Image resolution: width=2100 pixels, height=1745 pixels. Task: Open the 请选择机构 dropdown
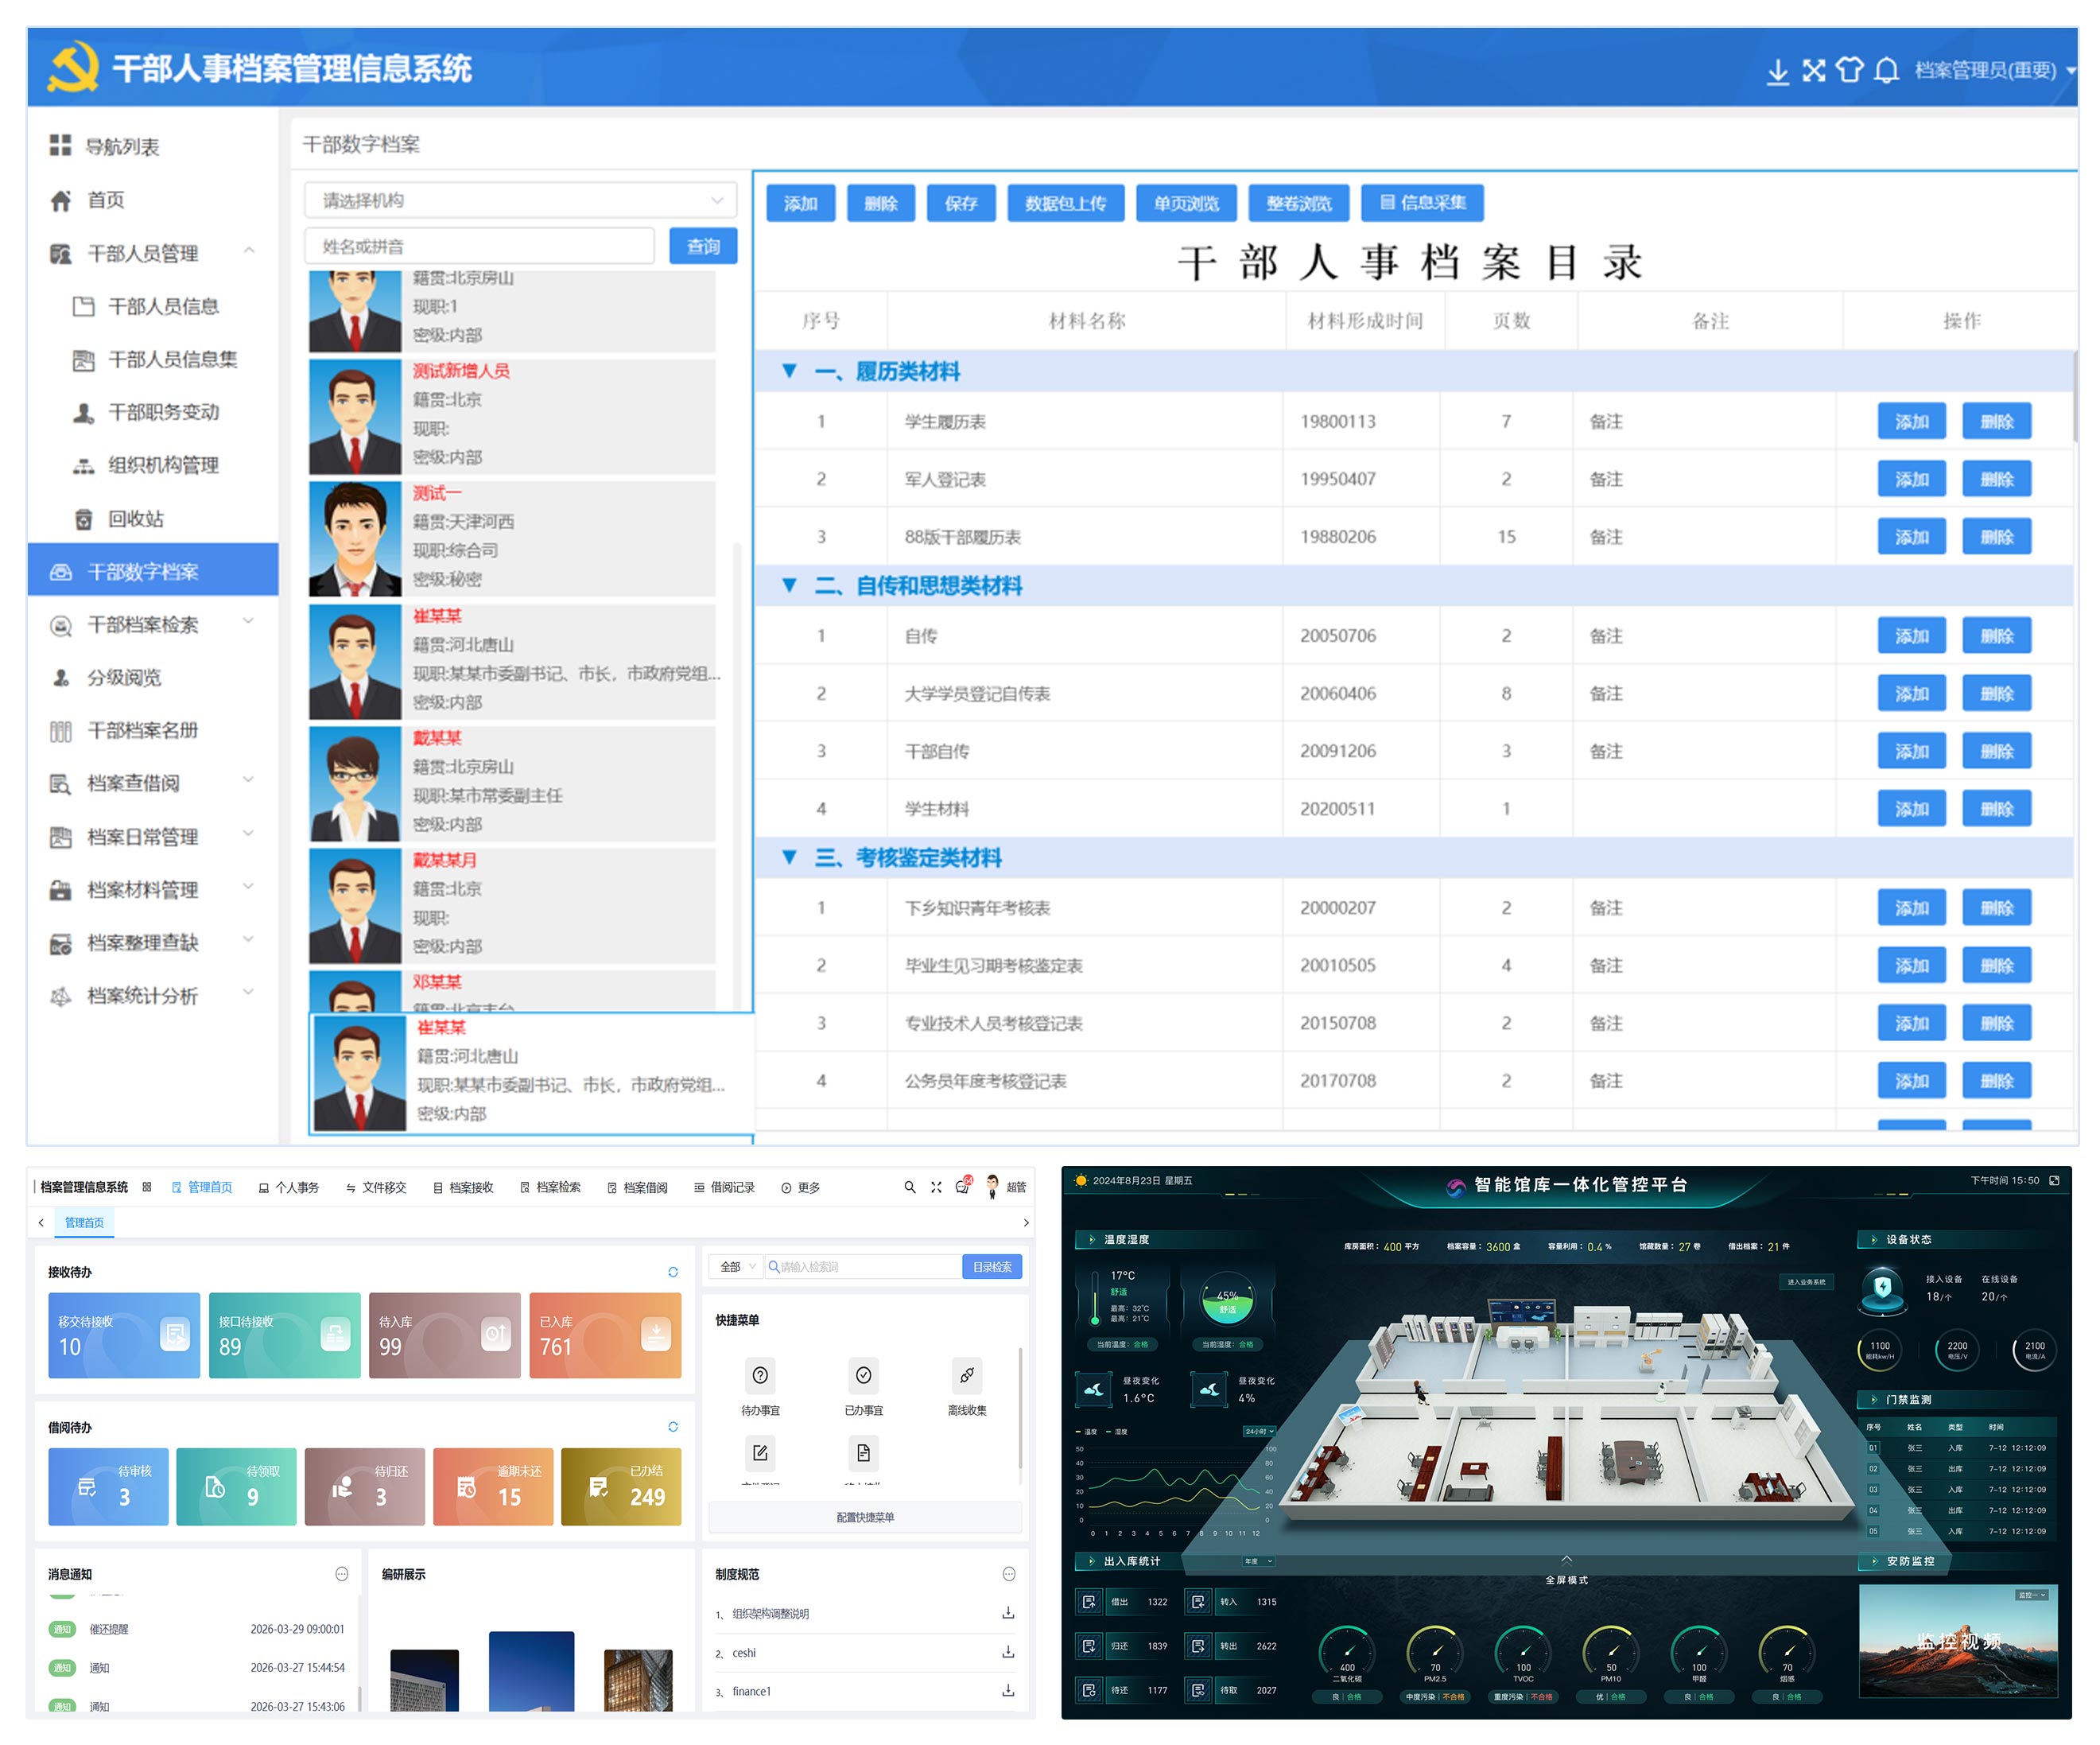pos(520,200)
